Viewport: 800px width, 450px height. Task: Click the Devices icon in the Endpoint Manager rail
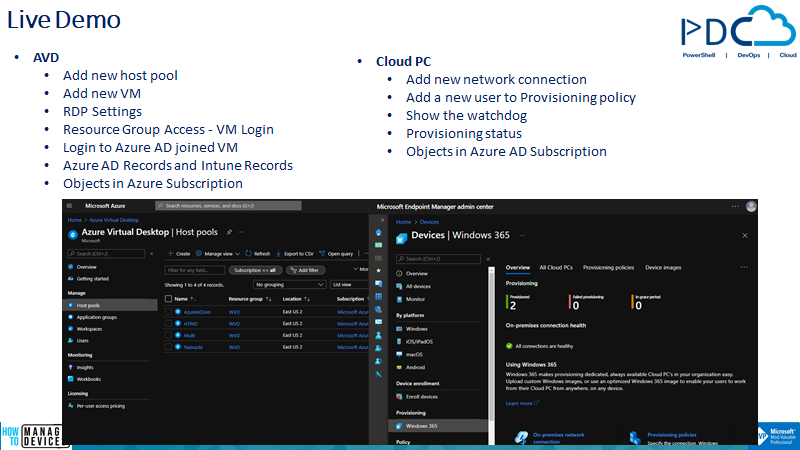coord(379,284)
